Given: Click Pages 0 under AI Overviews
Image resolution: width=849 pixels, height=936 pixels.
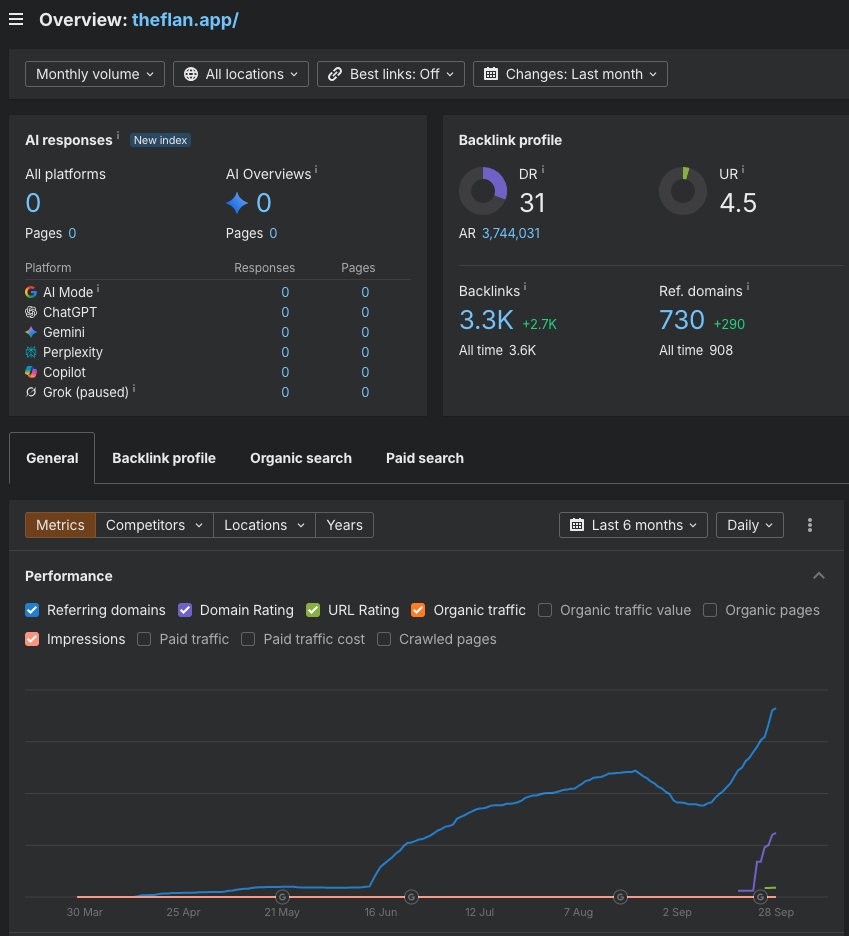Looking at the screenshot, I should [x=273, y=233].
